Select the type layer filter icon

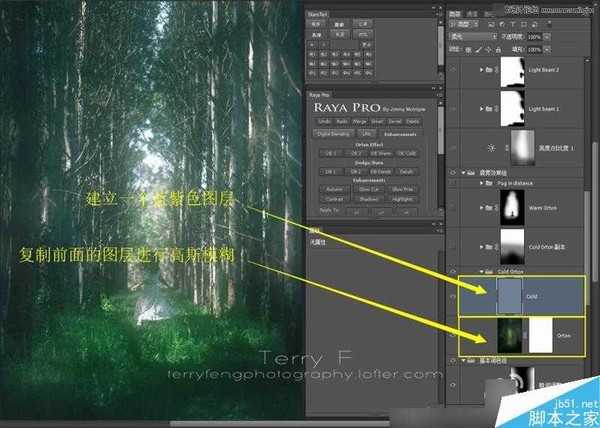pyautogui.click(x=514, y=24)
